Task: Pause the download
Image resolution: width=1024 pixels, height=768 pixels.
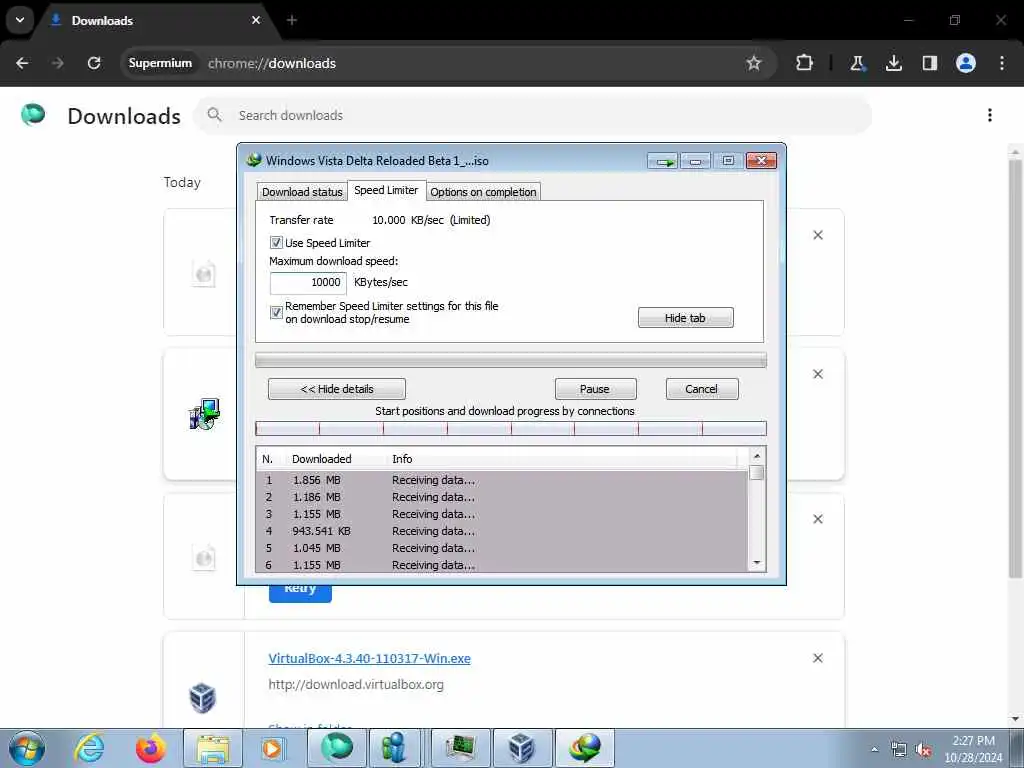Action: 595,389
